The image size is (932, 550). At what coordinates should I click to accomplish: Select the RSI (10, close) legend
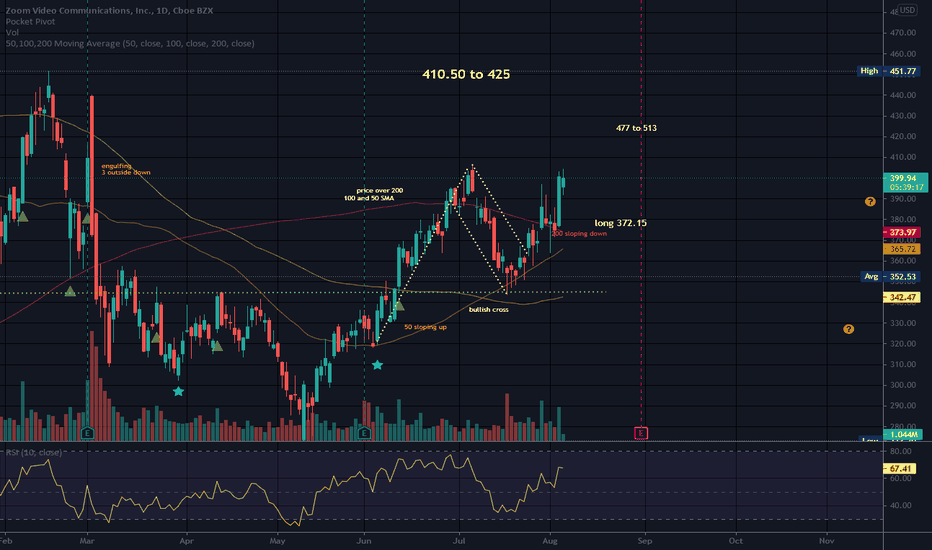point(33,452)
